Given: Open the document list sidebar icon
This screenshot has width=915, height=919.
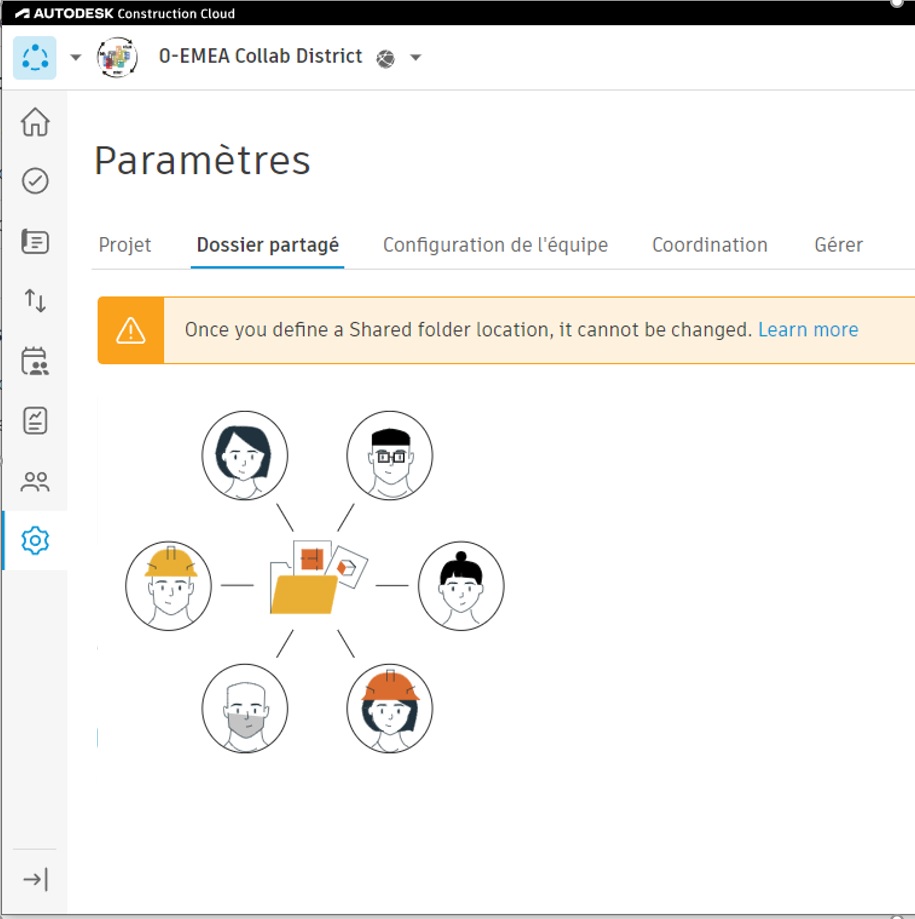Looking at the screenshot, I should coord(35,242).
